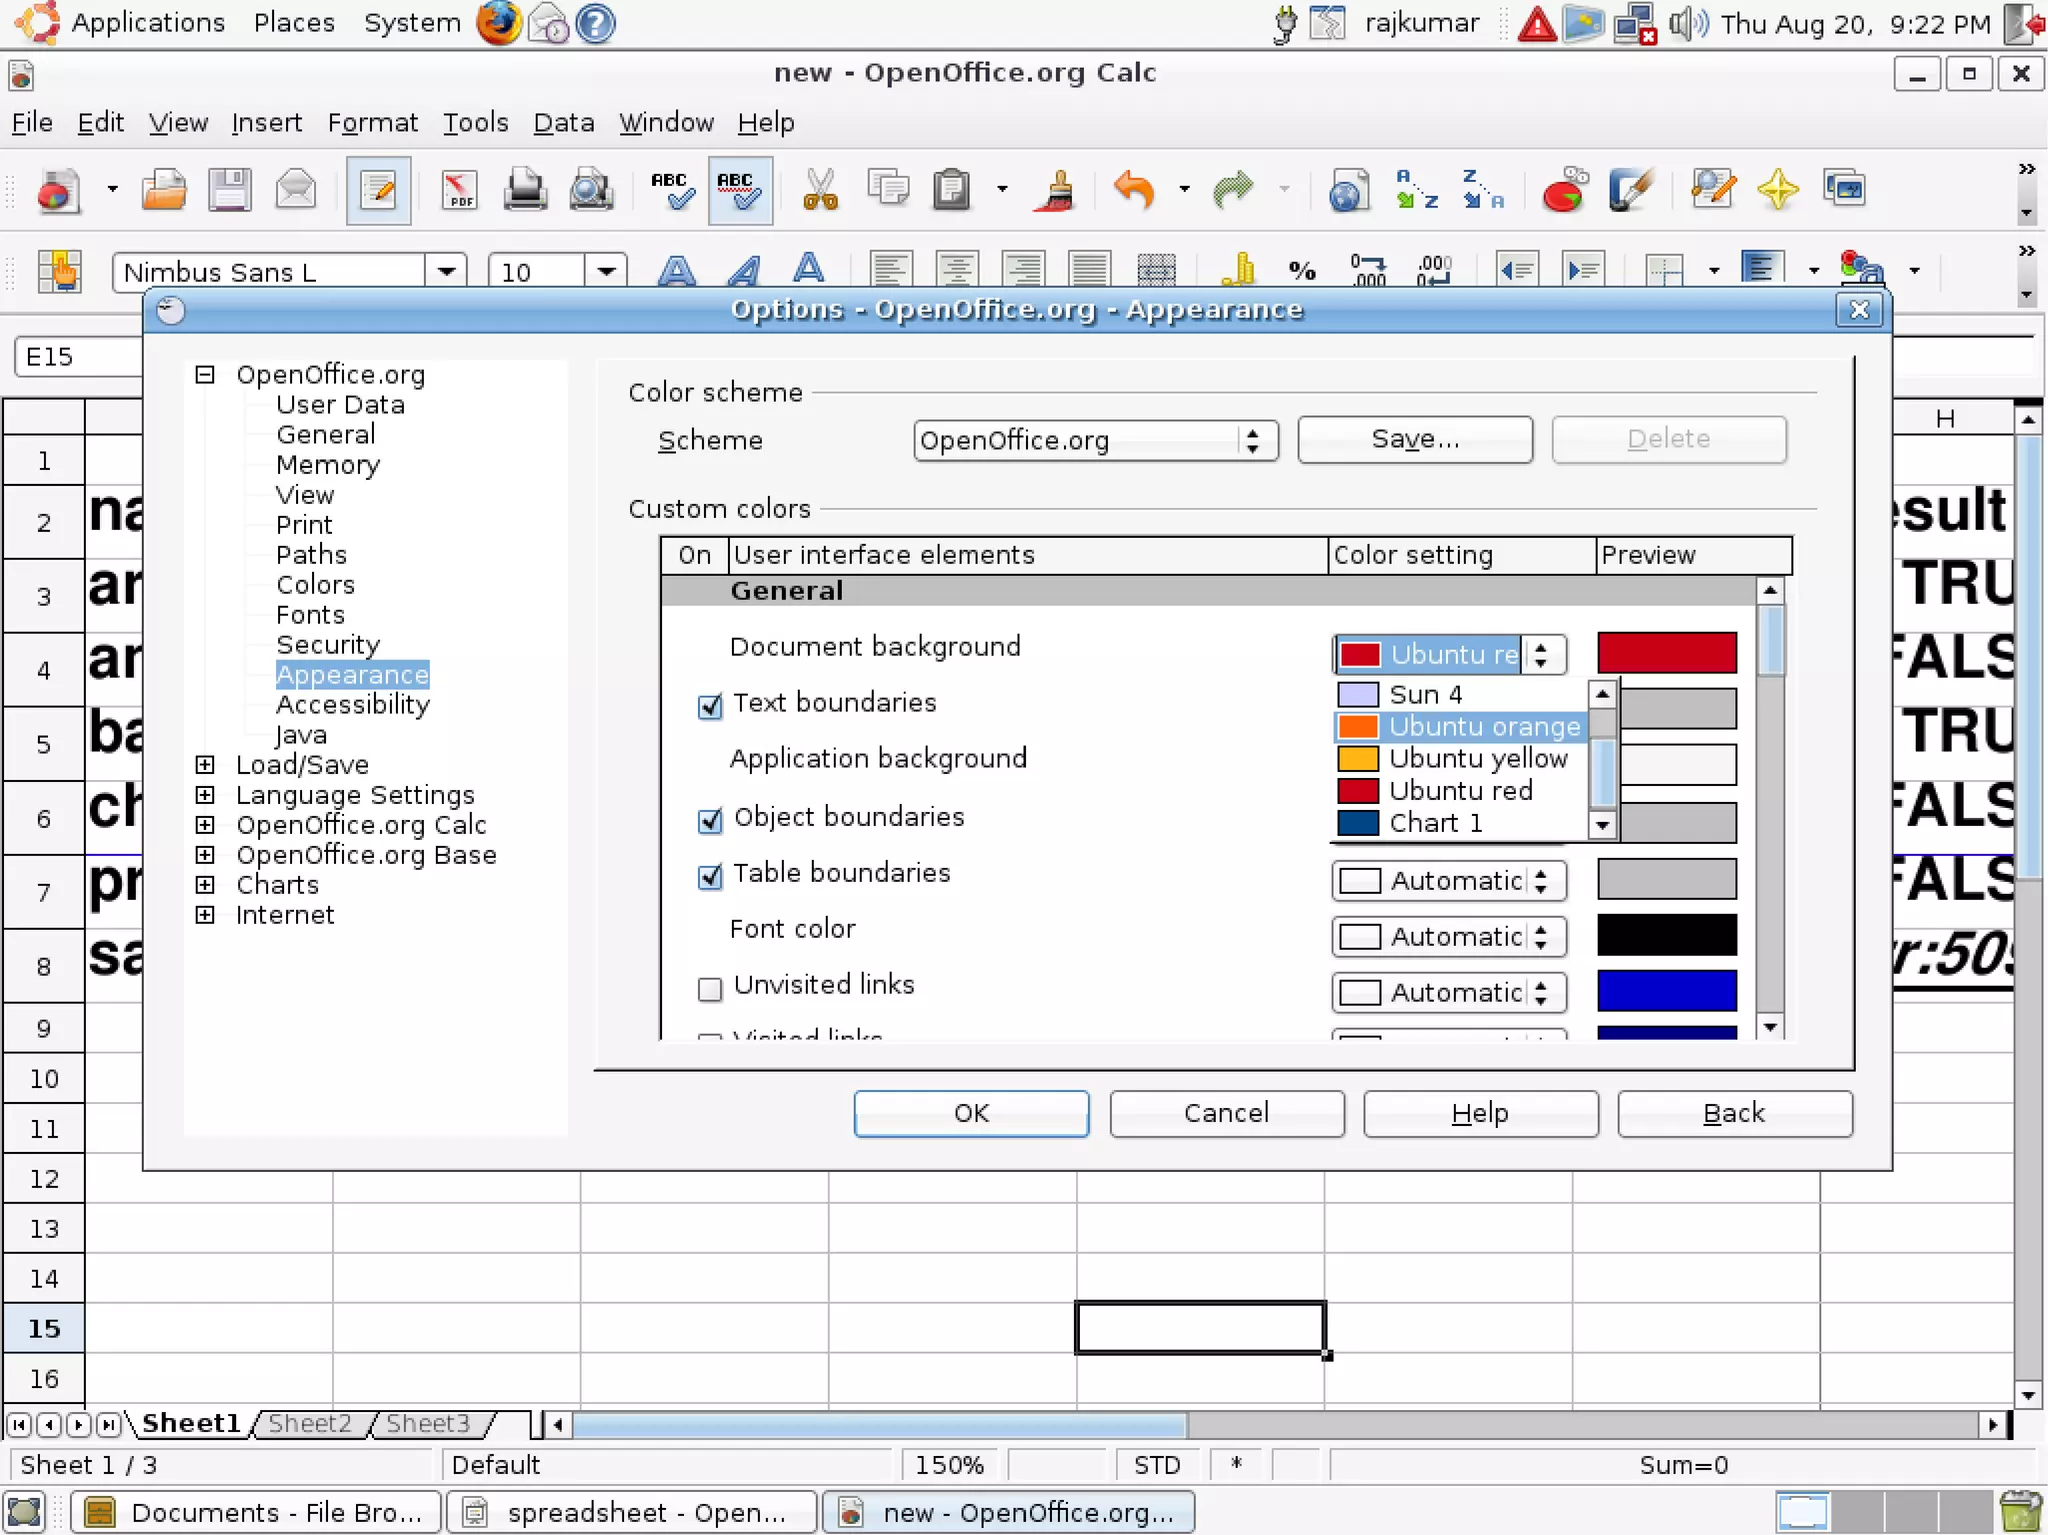This screenshot has width=2048, height=1535.
Task: Click the Undo arrow icon
Action: tap(1134, 190)
